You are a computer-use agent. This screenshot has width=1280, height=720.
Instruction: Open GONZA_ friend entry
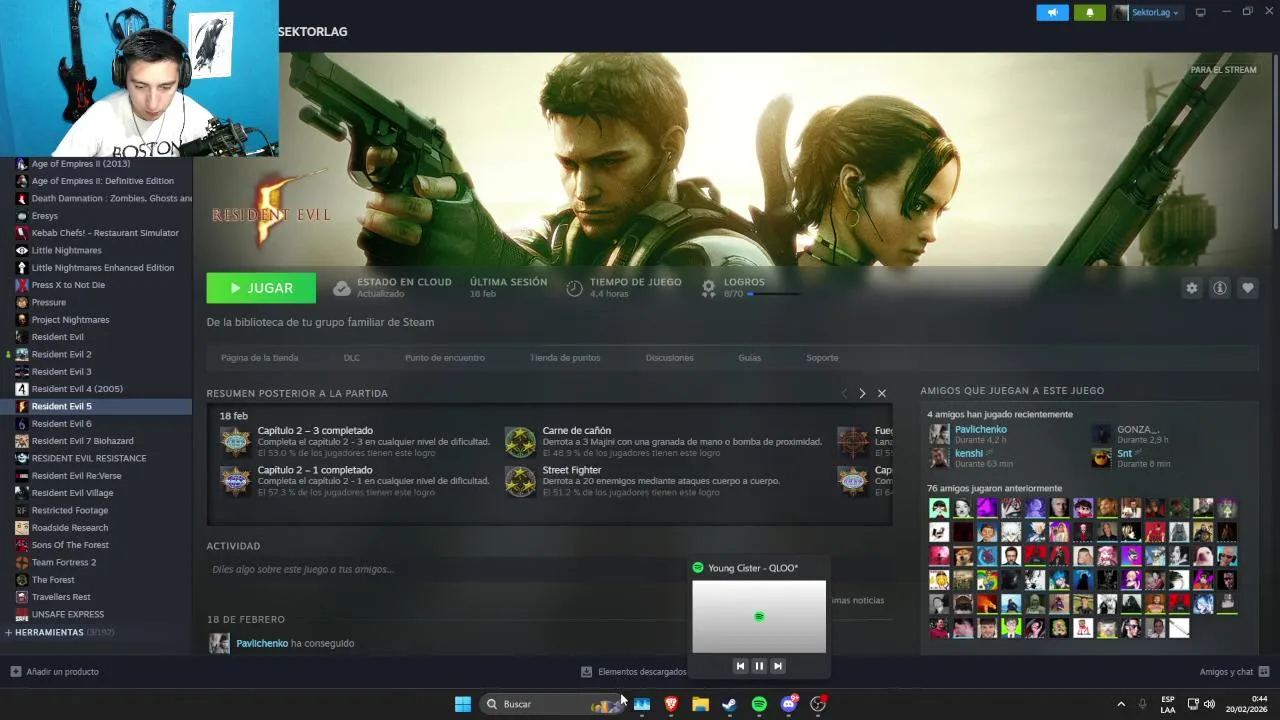pyautogui.click(x=1138, y=429)
